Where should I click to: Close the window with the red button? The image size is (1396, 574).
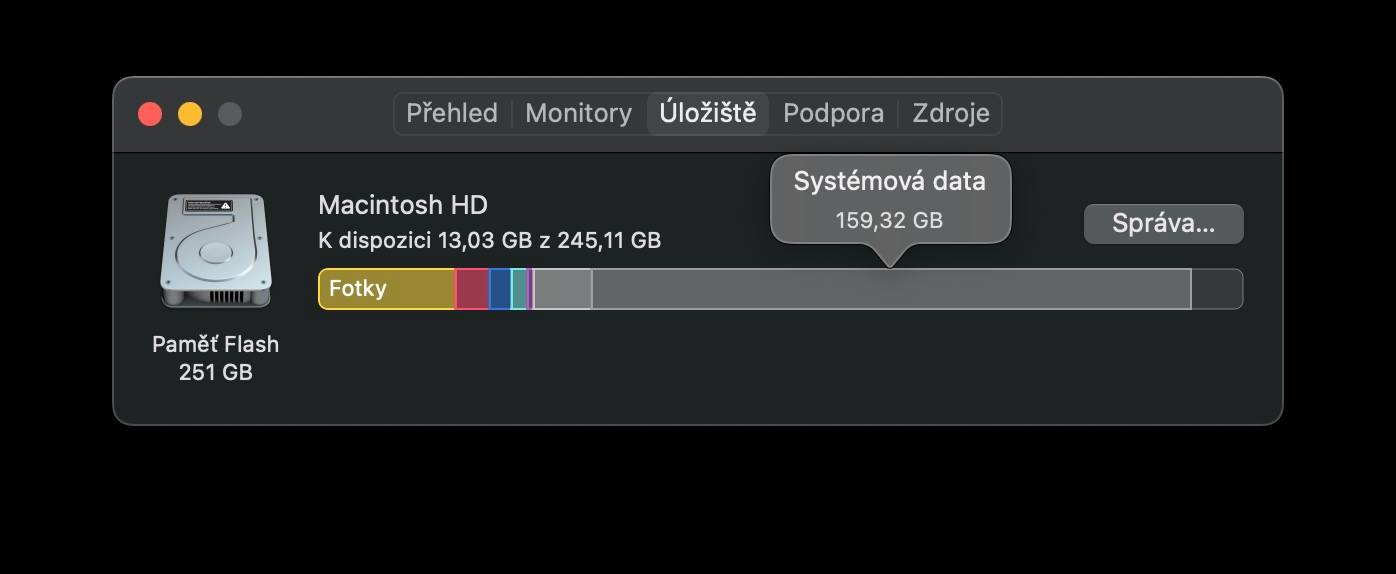tap(150, 114)
